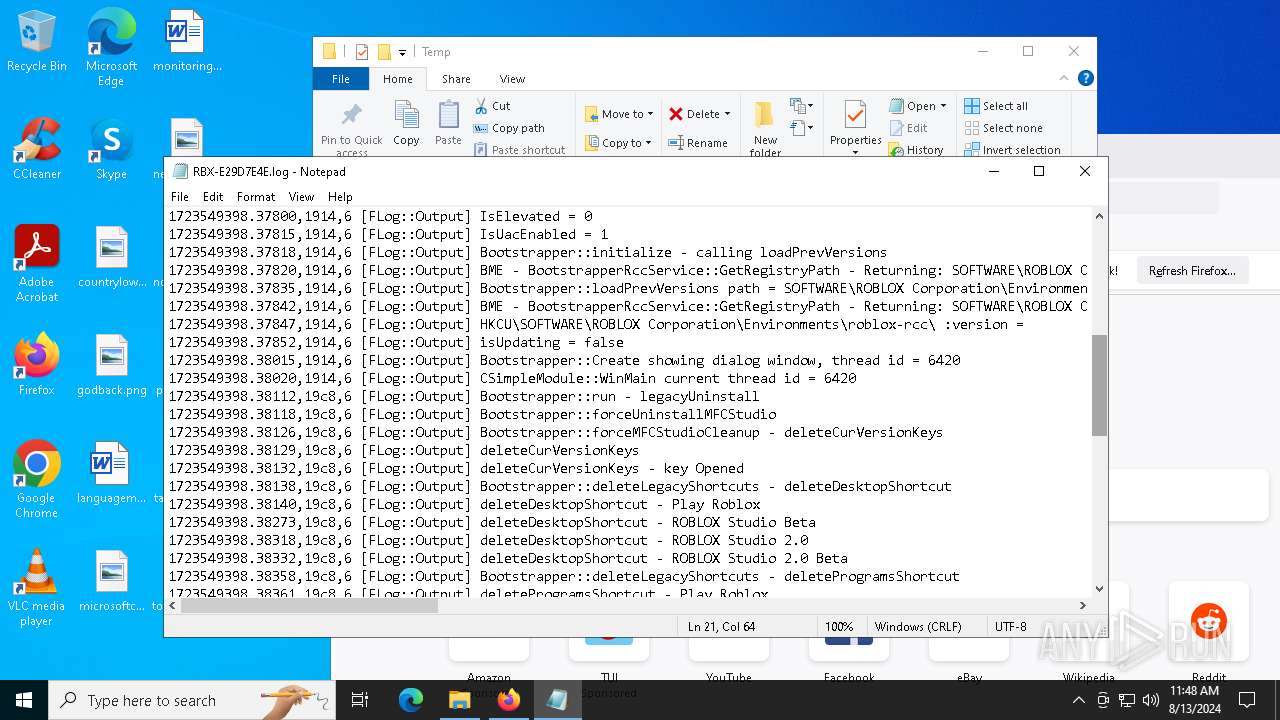Viewport: 1280px width, 720px height.
Task: Open Firefox desktop icon
Action: coord(37,364)
